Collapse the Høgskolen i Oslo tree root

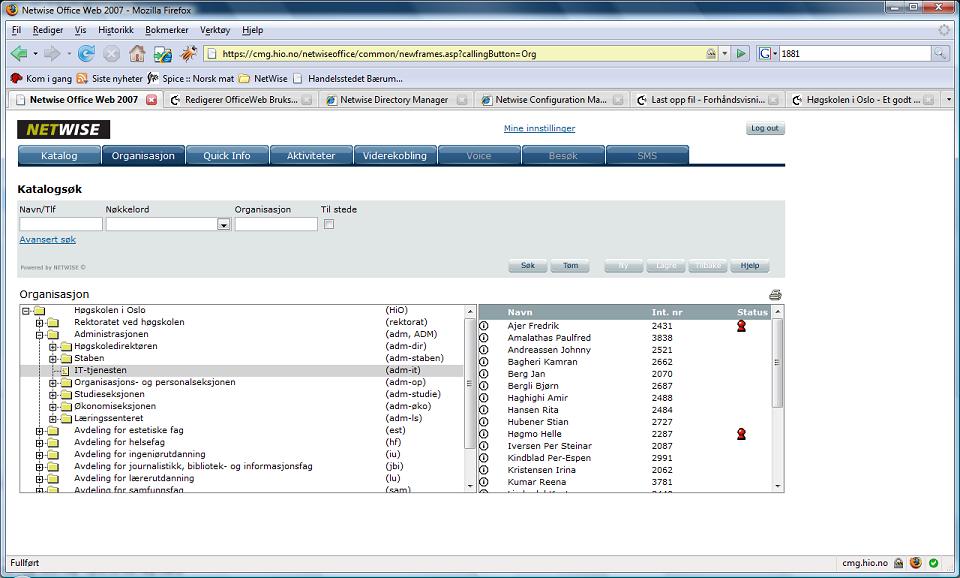pyautogui.click(x=26, y=310)
